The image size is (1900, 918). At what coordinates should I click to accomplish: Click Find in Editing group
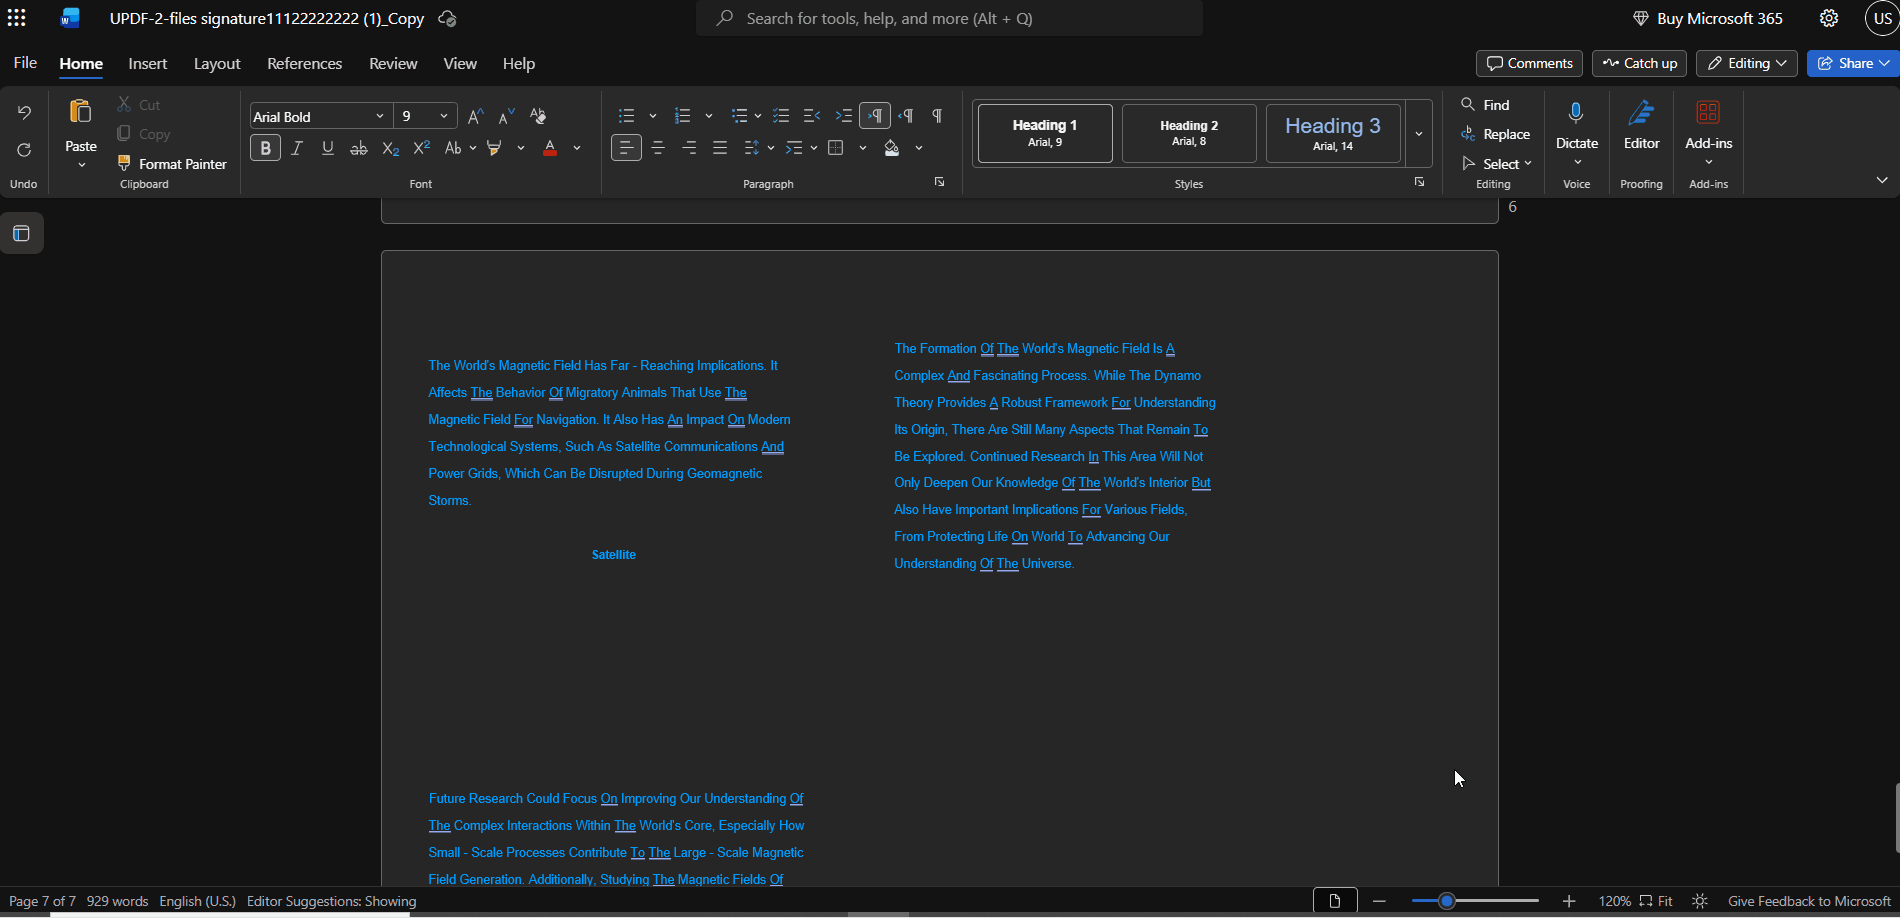(1485, 105)
